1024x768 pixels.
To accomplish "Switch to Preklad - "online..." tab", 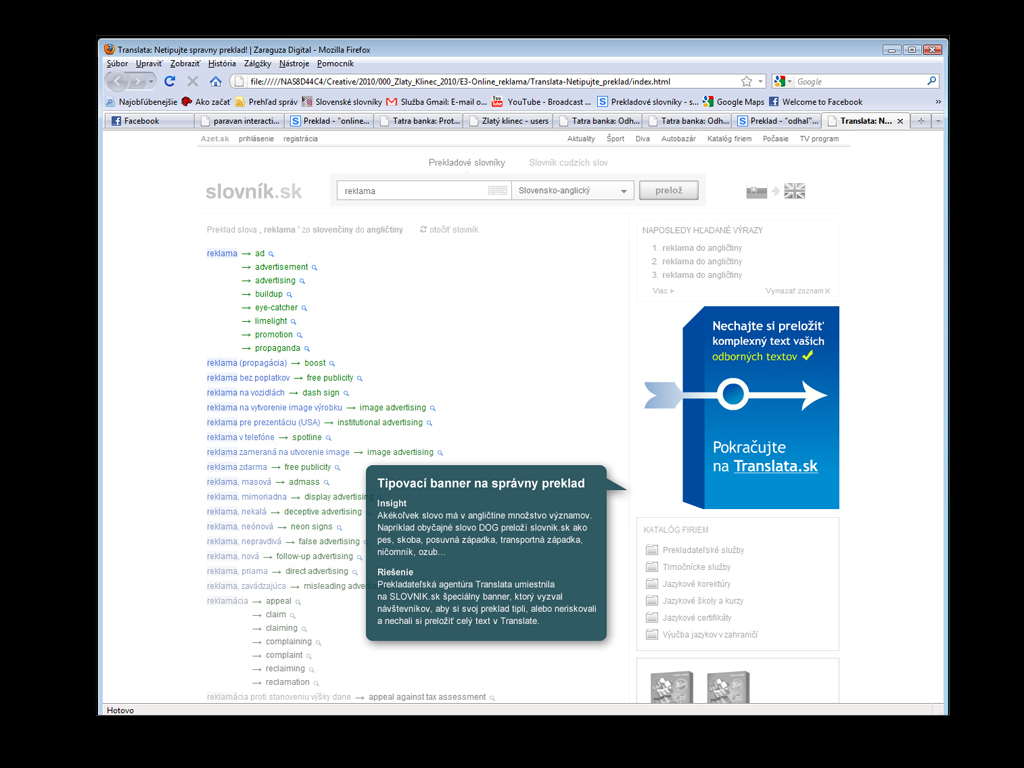I will point(329,121).
